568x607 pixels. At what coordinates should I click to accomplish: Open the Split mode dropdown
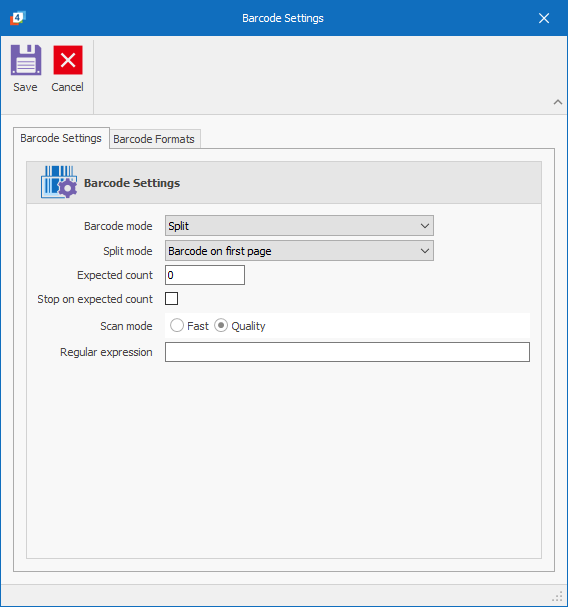click(x=299, y=251)
